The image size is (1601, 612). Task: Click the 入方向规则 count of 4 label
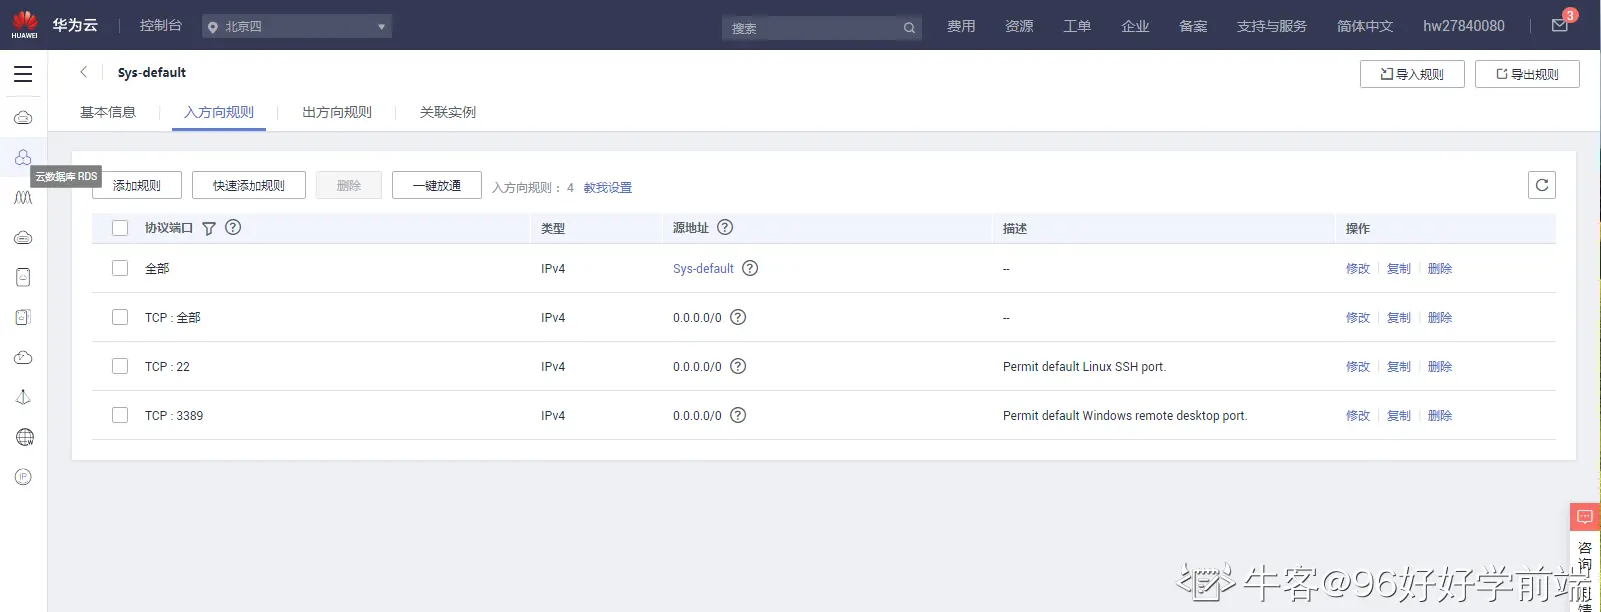533,188
